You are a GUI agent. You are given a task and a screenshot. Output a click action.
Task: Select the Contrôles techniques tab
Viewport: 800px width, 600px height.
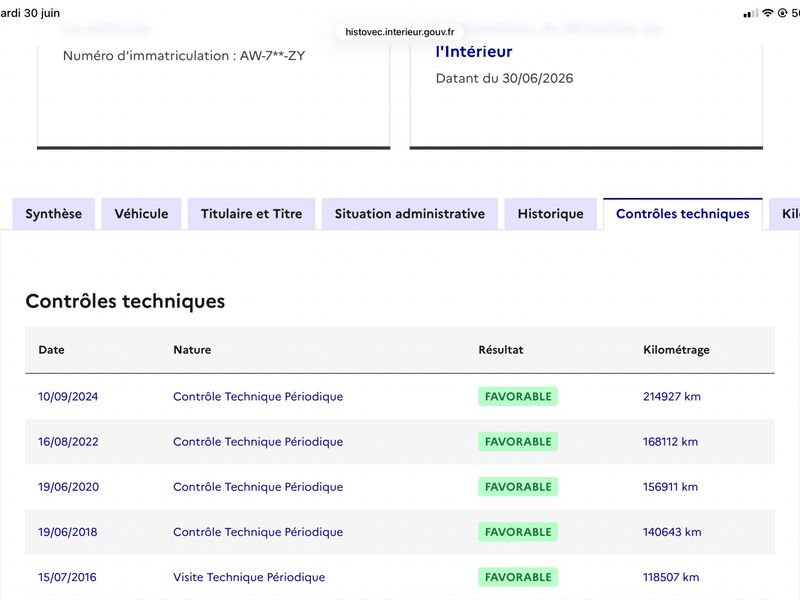(683, 214)
